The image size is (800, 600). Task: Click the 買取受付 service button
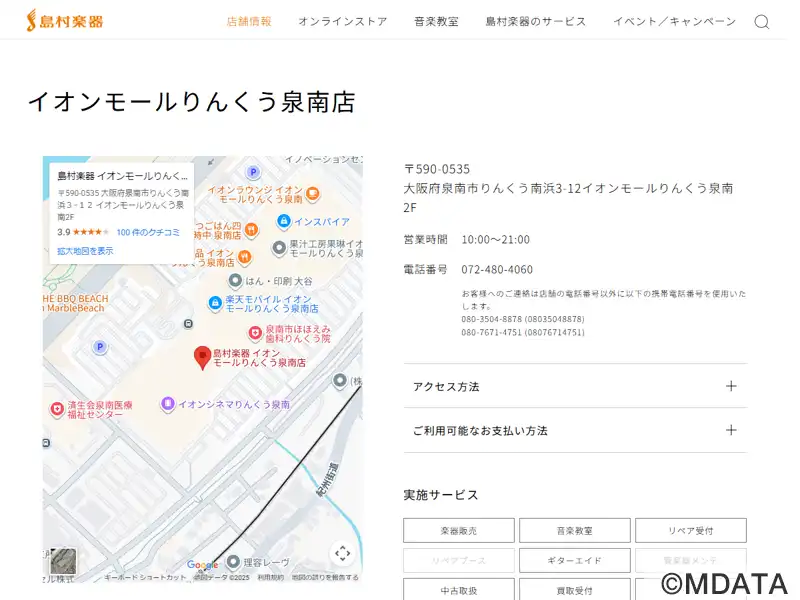[574, 590]
